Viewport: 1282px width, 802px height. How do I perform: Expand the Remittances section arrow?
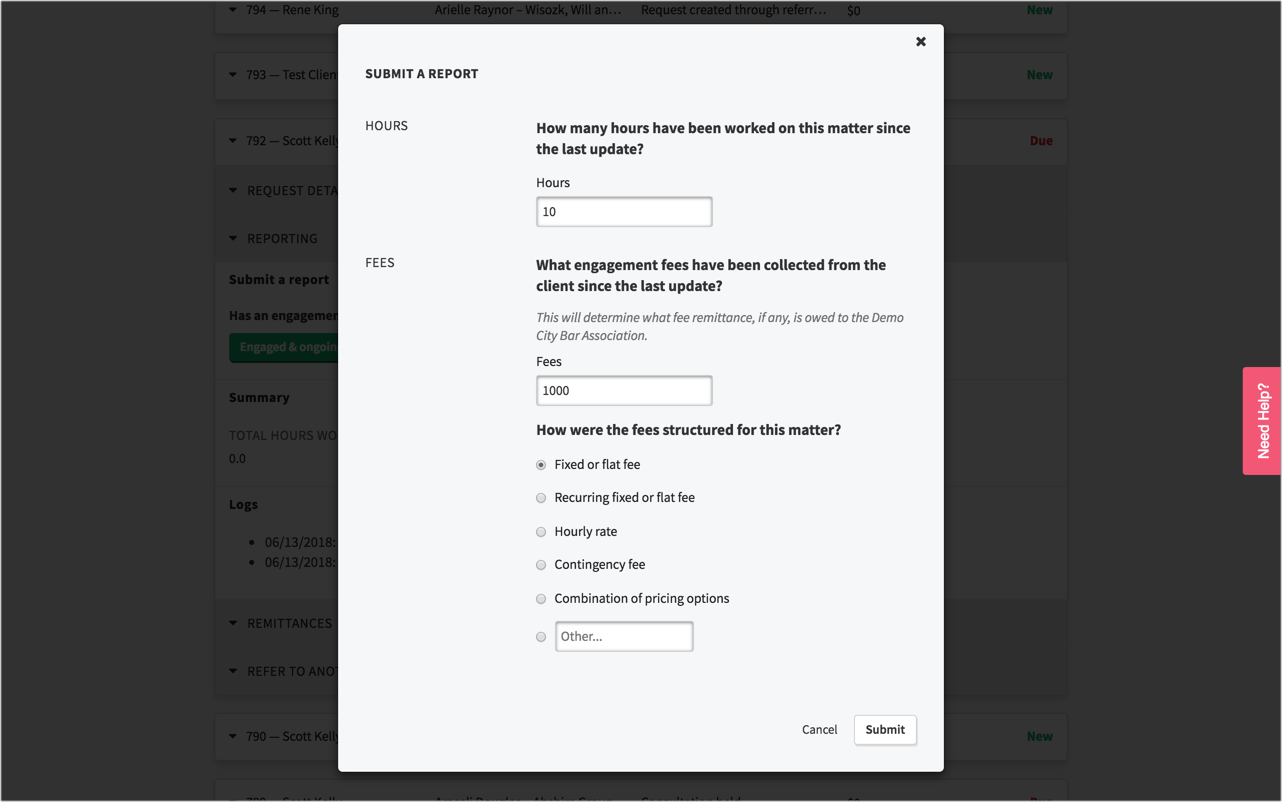pos(233,624)
